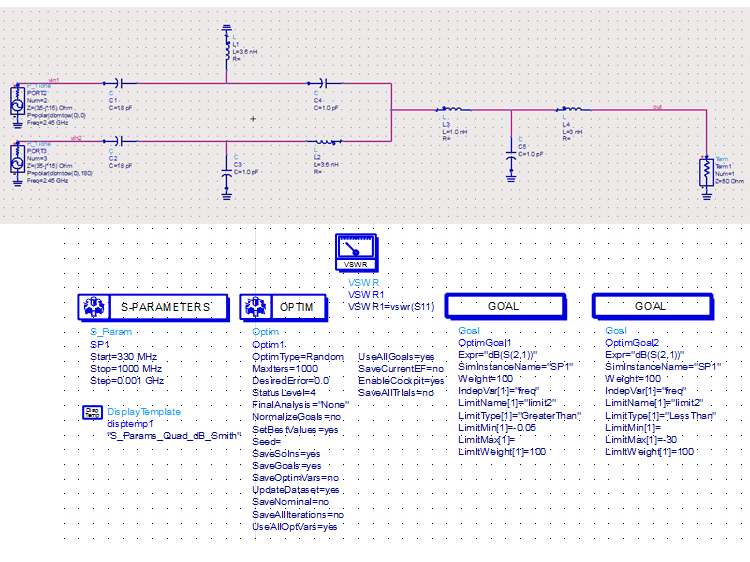
Task: Click the Term1 termination resistor symbol
Action: [706, 173]
